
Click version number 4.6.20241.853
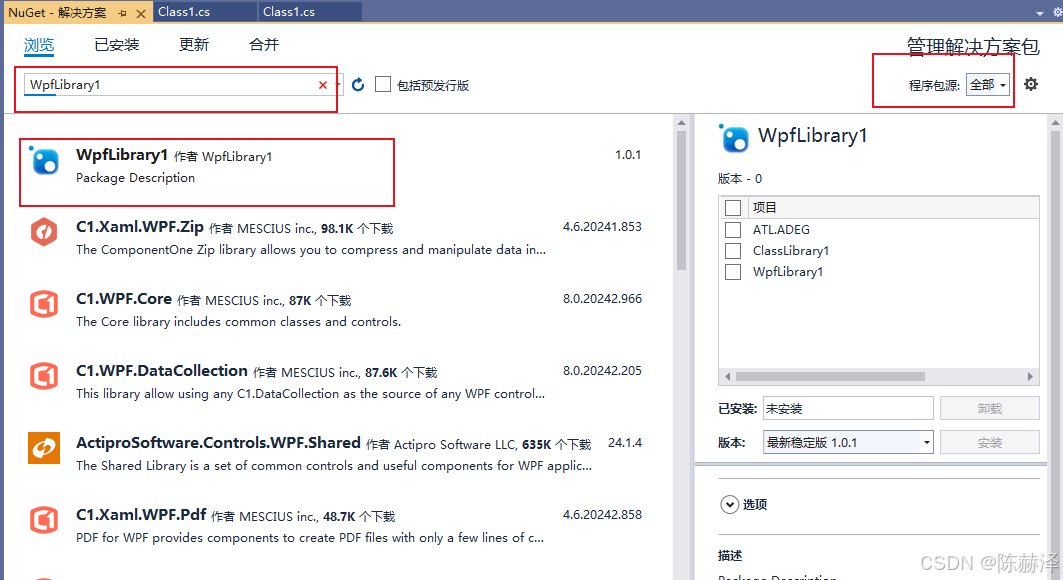(x=602, y=226)
